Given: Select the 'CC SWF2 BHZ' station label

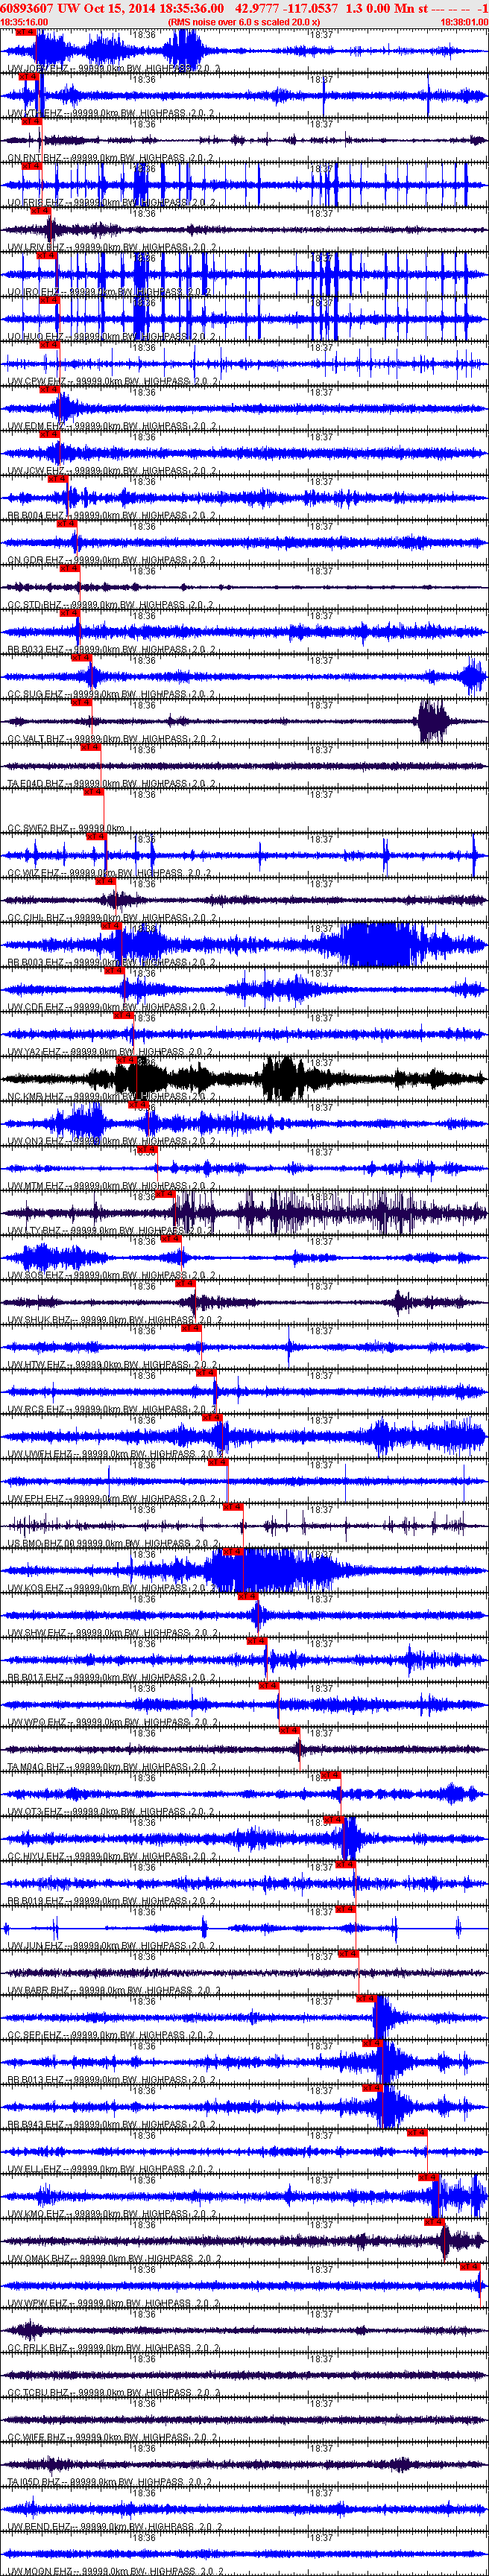Looking at the screenshot, I should (37, 828).
